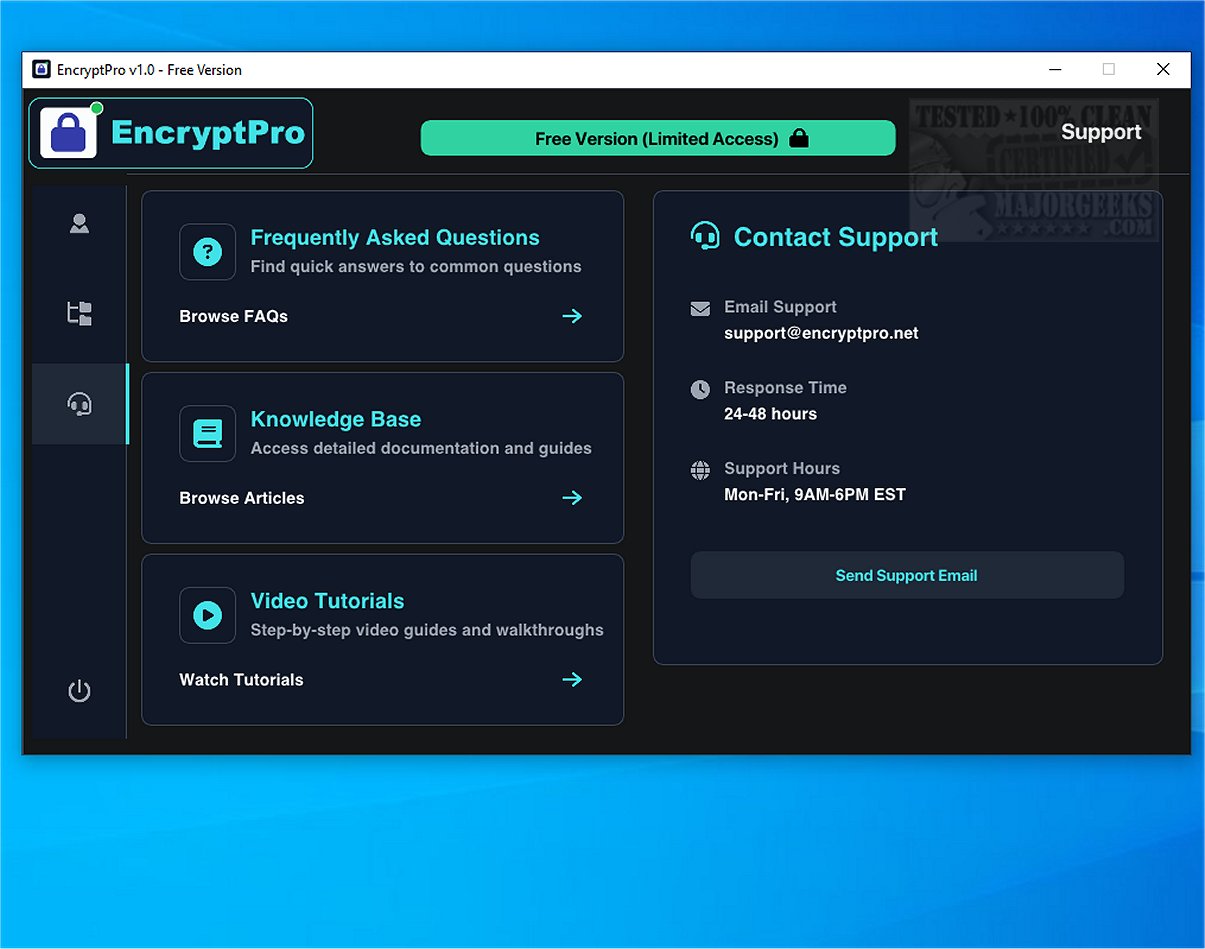Click the Contact Support heading

click(836, 237)
